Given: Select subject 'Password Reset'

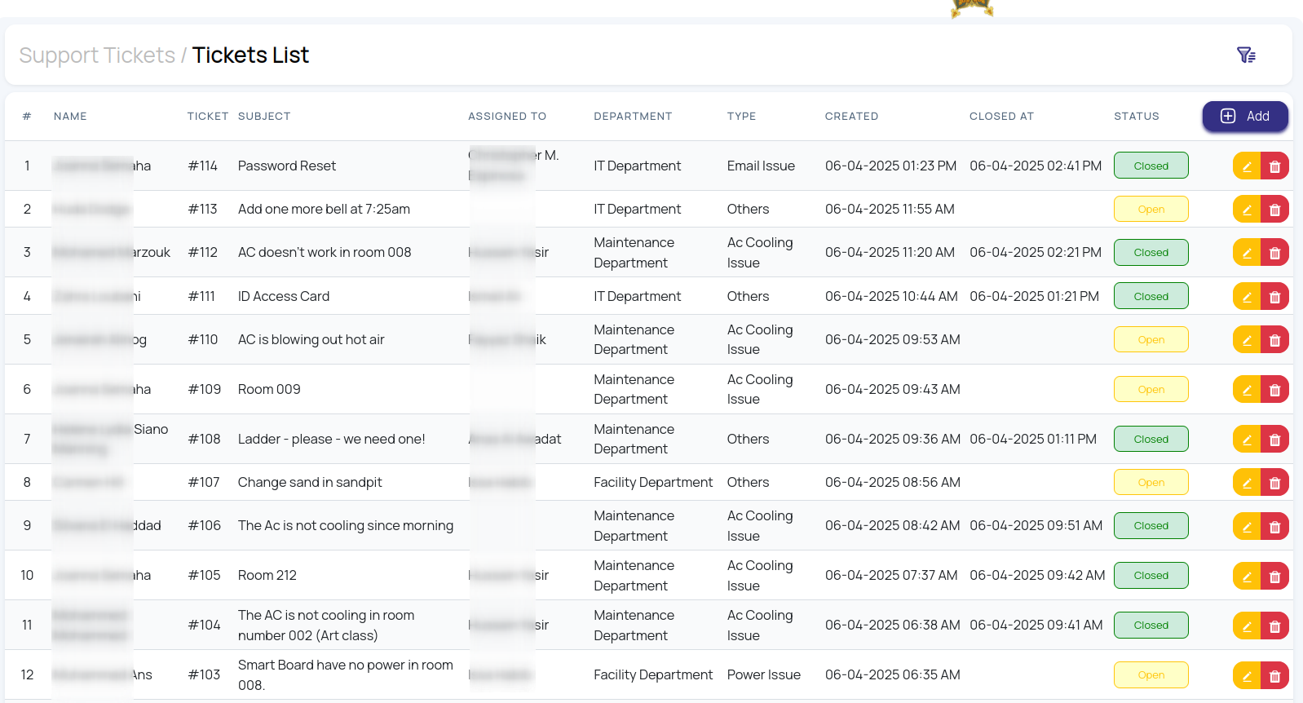Looking at the screenshot, I should [287, 166].
